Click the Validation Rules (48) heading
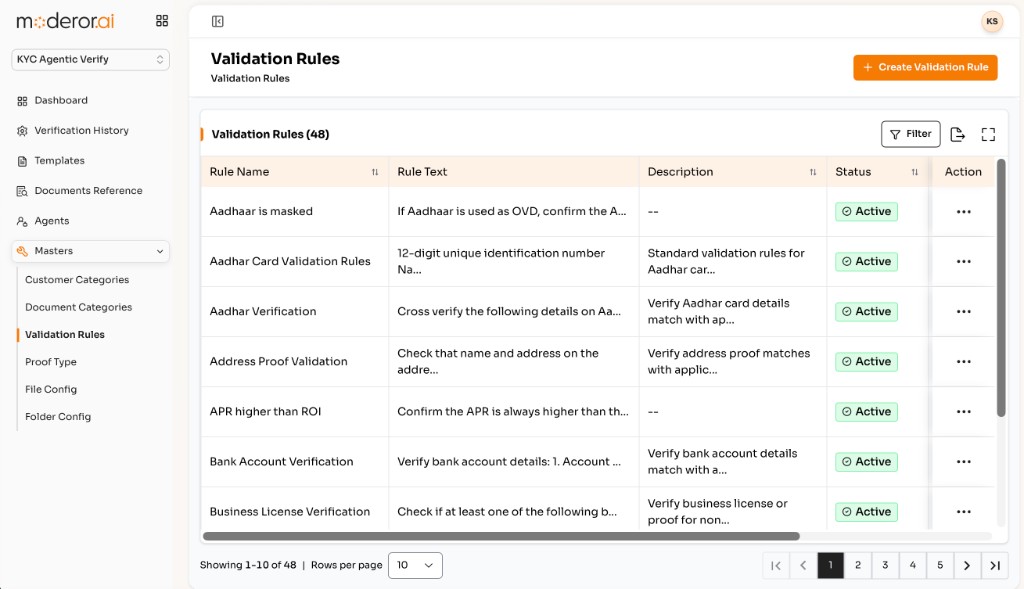The height and width of the screenshot is (589, 1024). pos(270,135)
